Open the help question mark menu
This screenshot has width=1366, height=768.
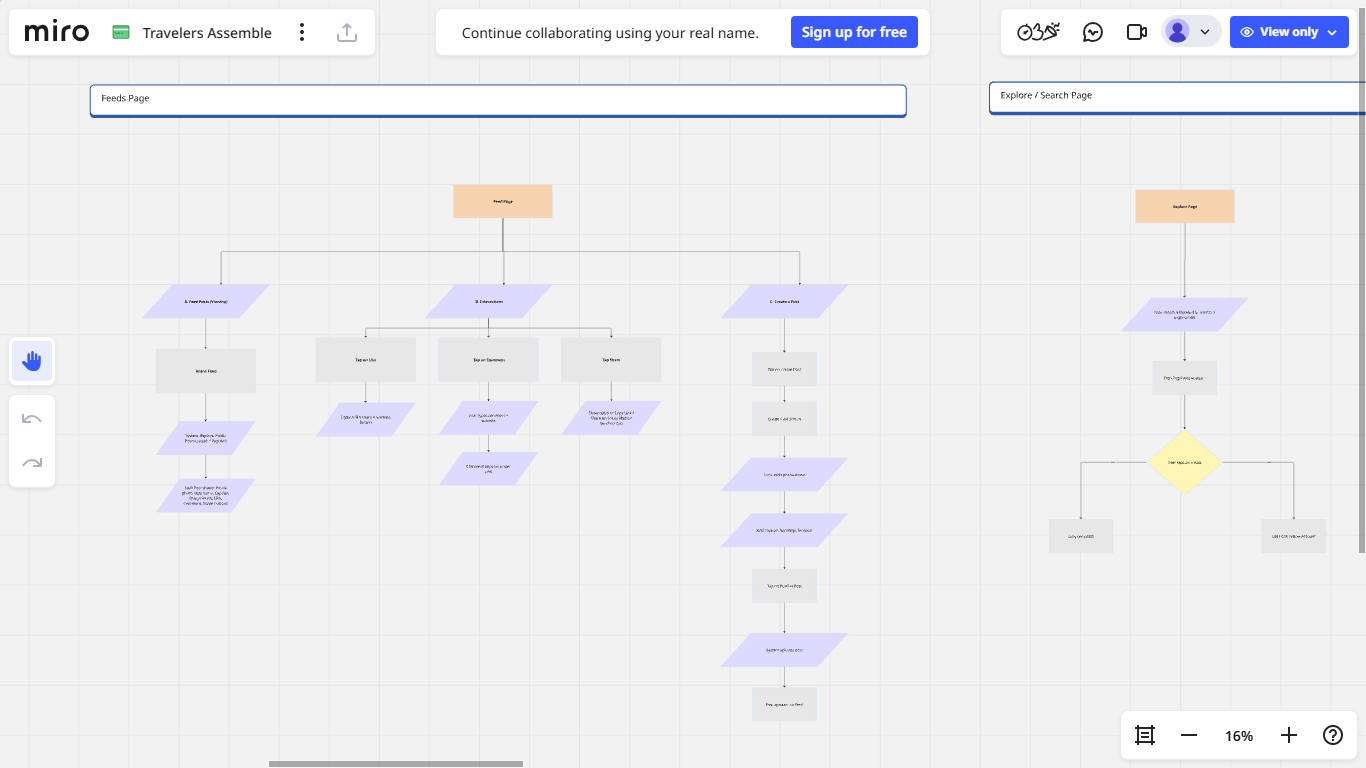click(1332, 735)
